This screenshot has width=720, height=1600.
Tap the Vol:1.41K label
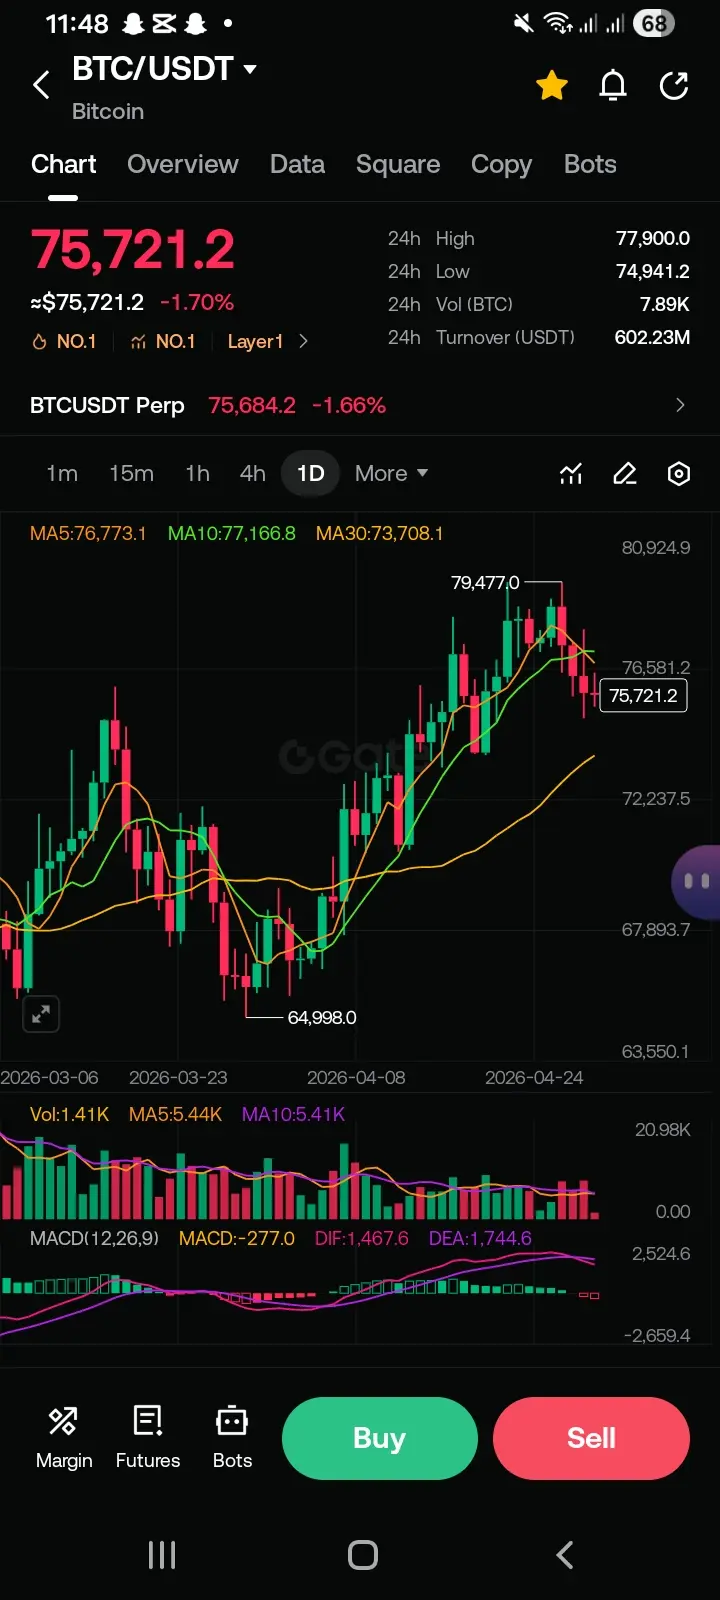[69, 1114]
